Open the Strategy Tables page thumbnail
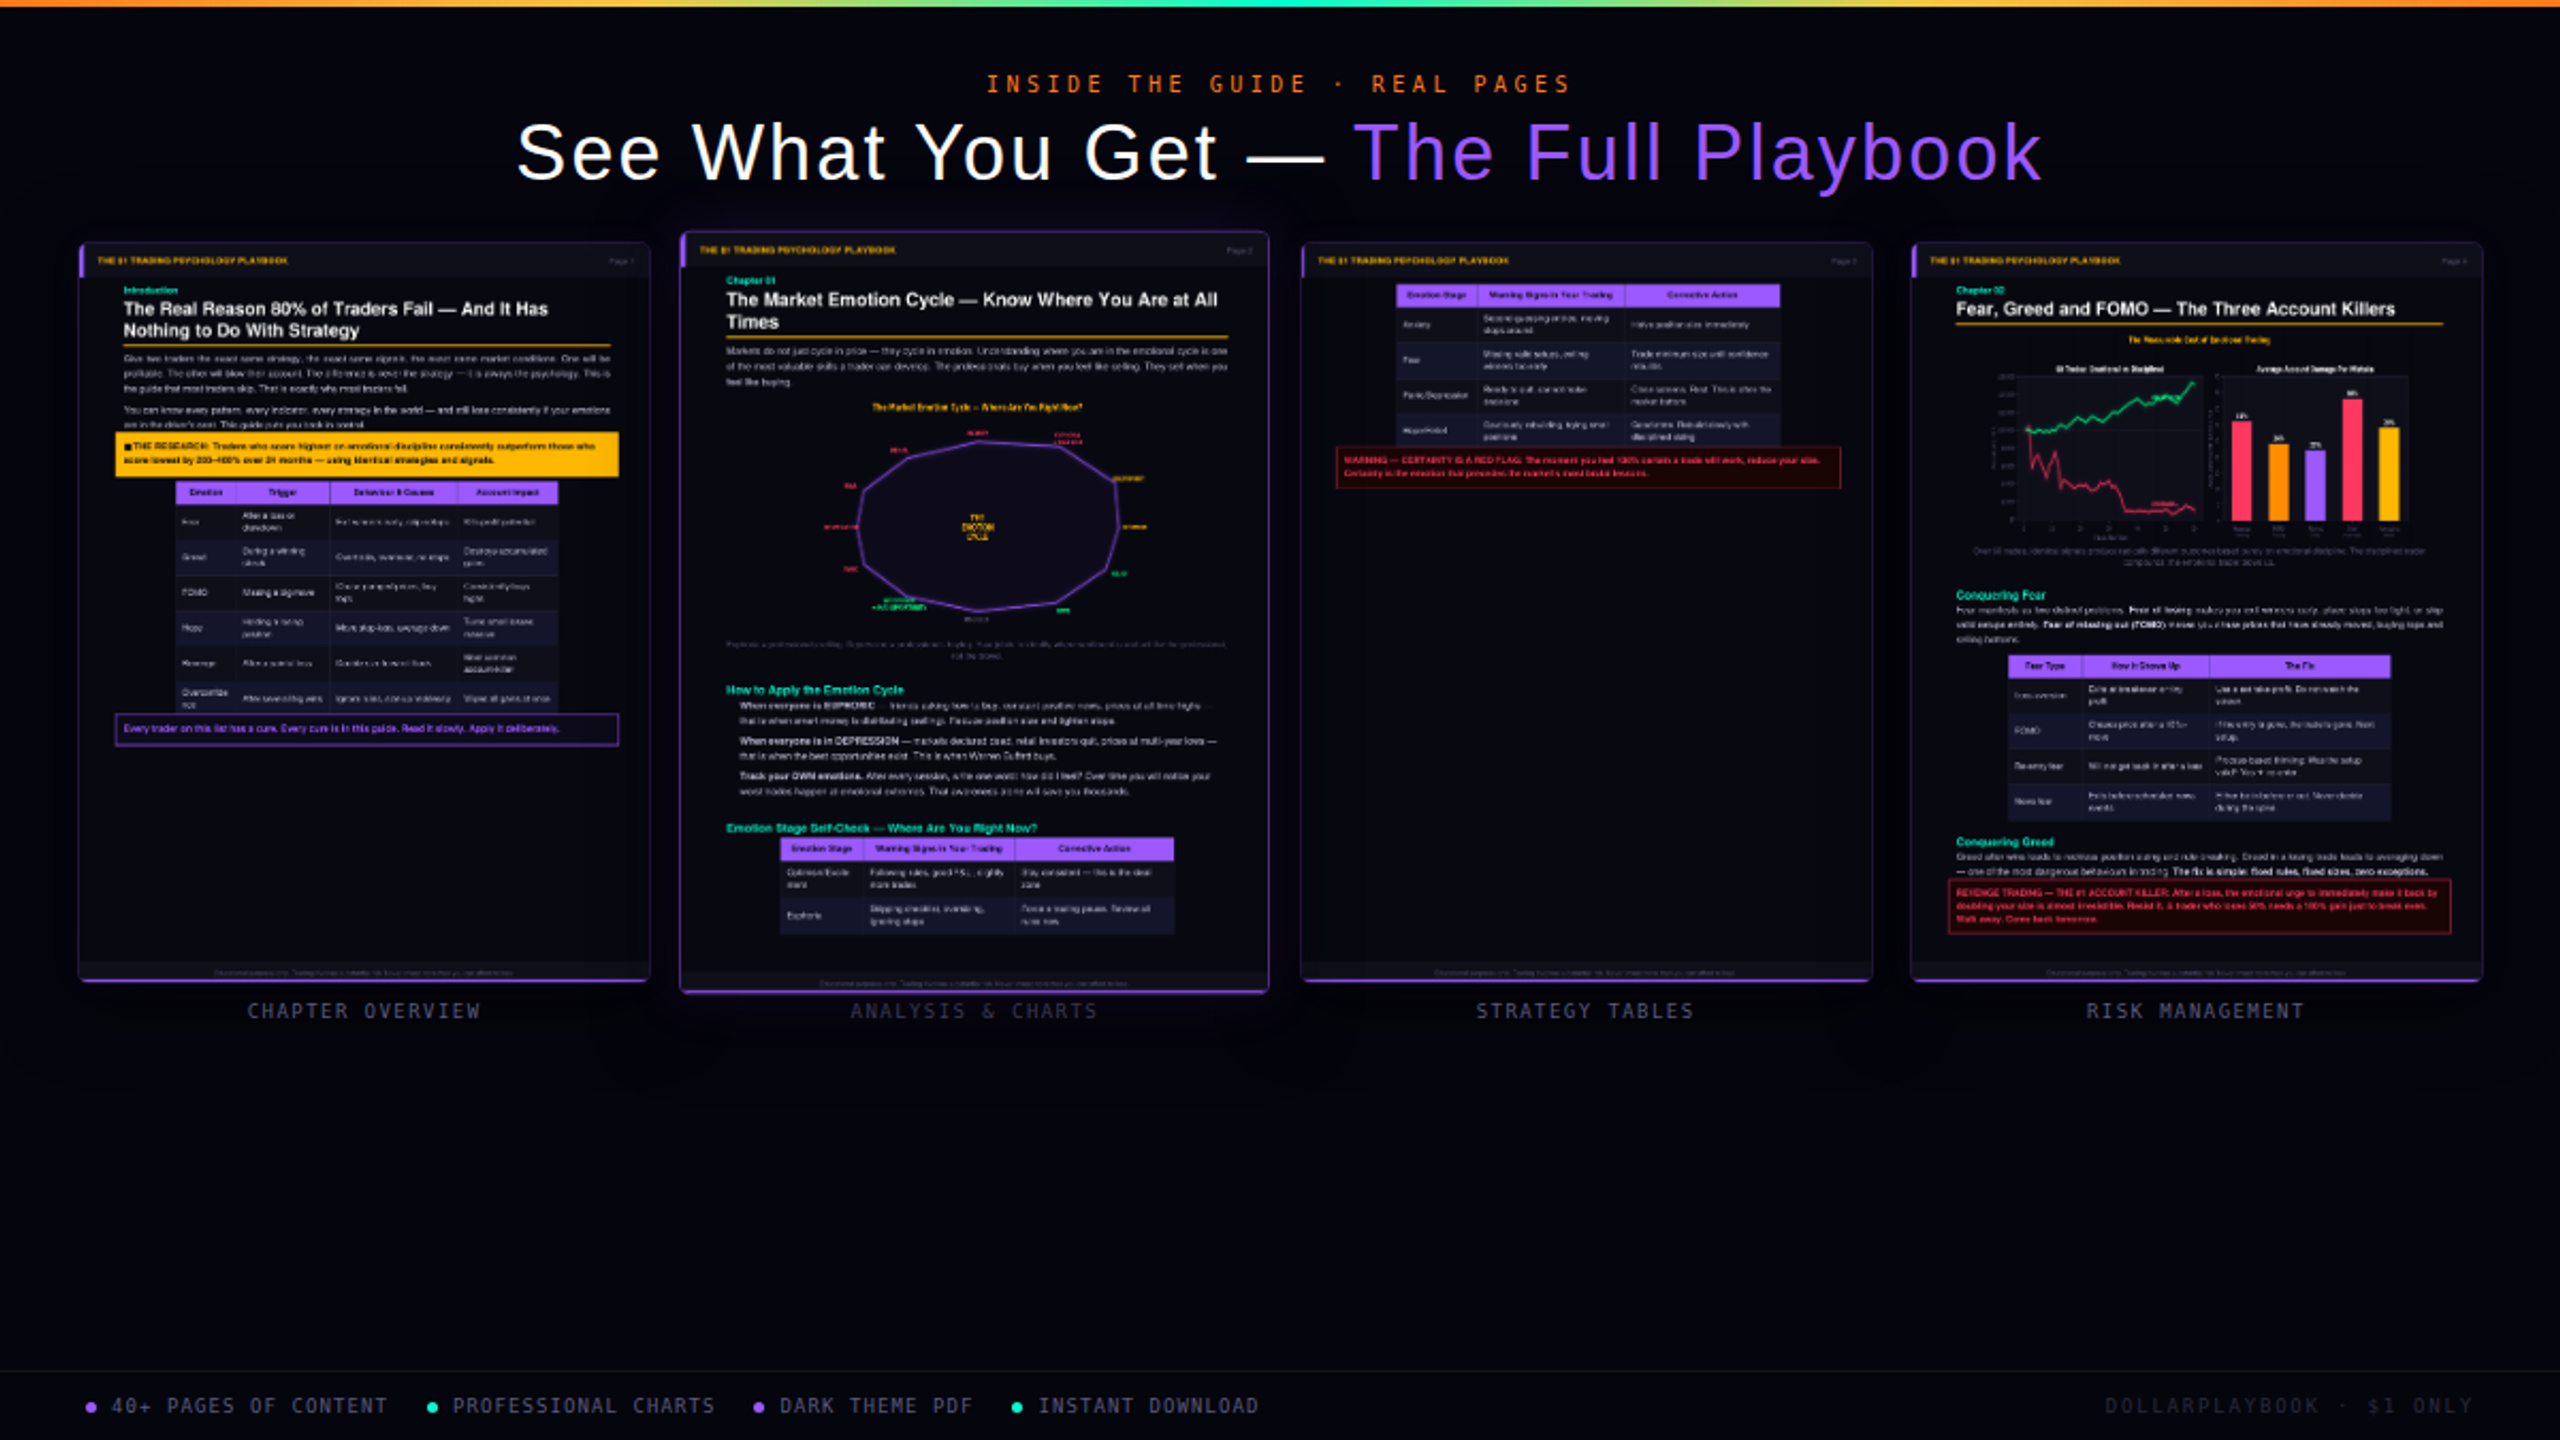 coord(1586,612)
